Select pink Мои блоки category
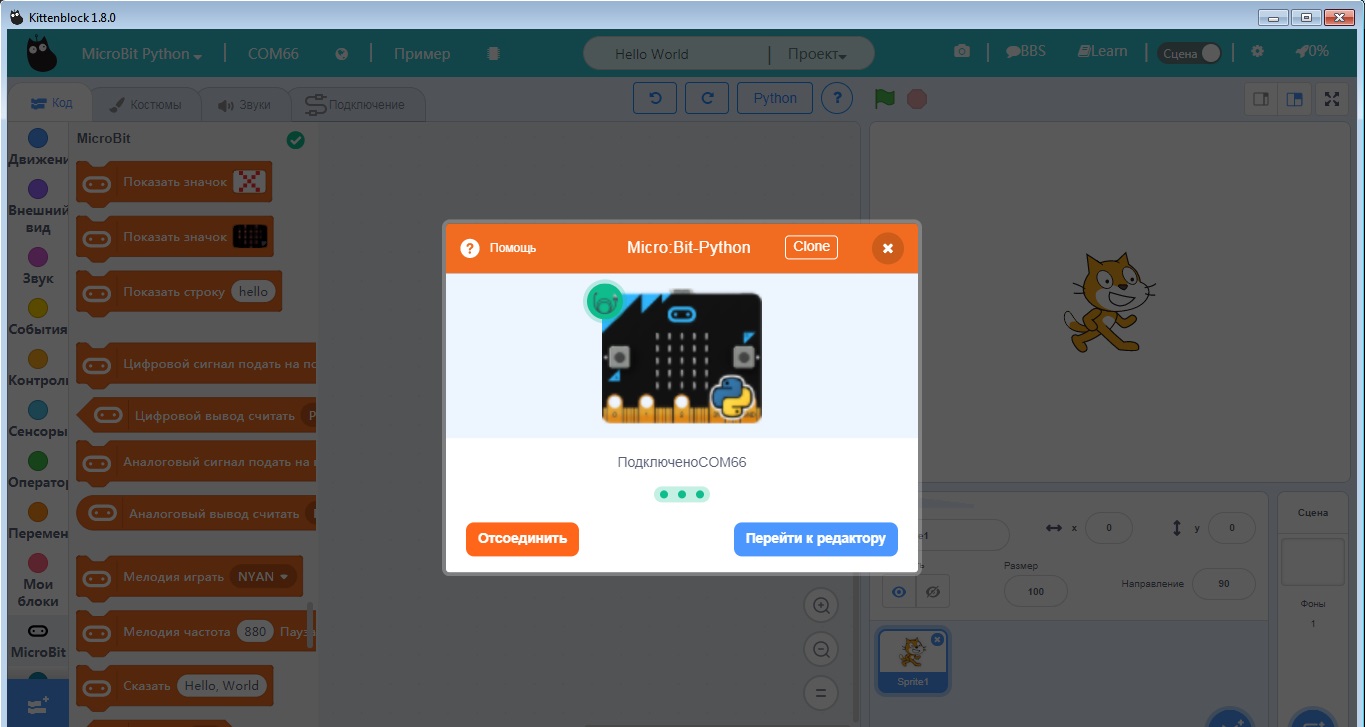This screenshot has width=1365, height=727. [x=38, y=563]
